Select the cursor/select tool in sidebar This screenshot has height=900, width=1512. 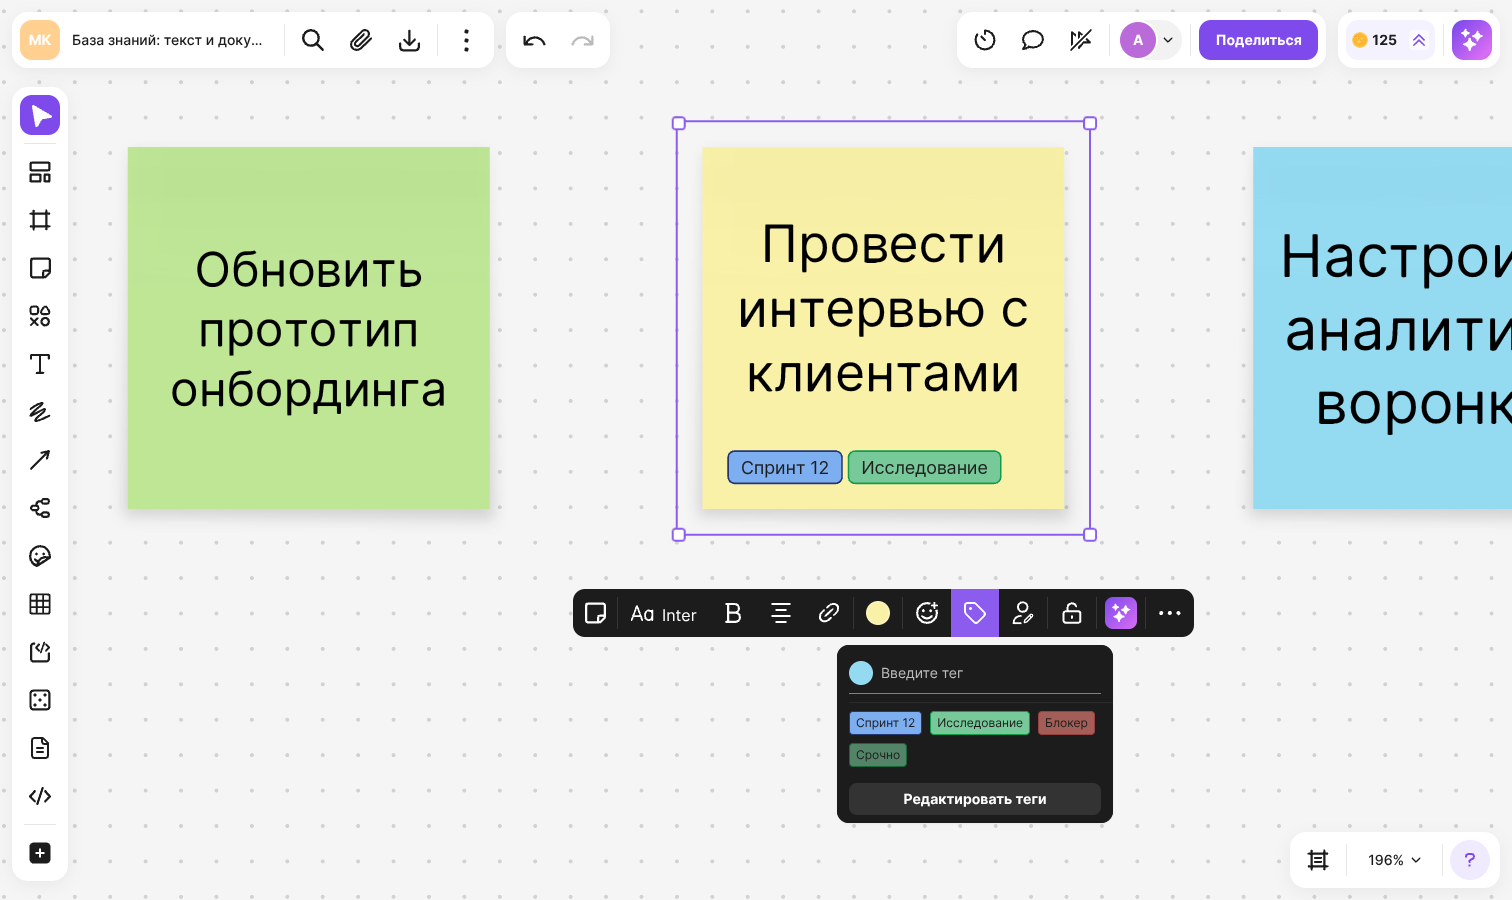[40, 116]
